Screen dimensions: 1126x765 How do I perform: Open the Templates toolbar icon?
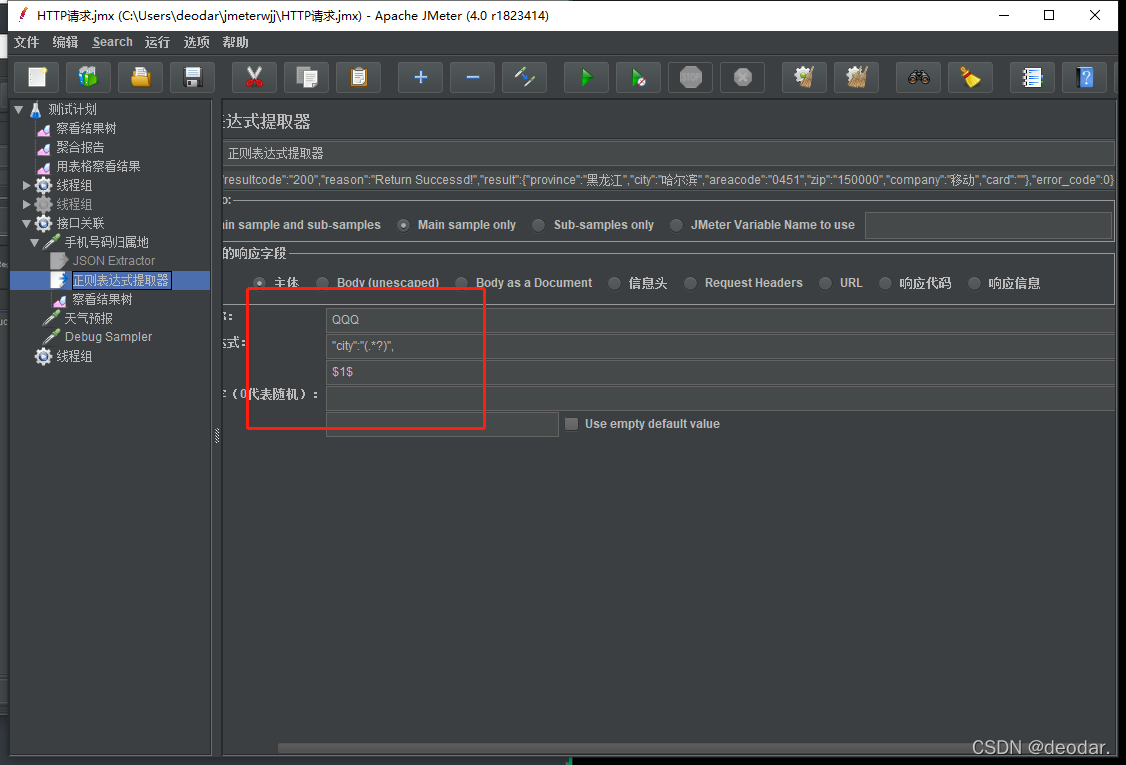coord(88,77)
